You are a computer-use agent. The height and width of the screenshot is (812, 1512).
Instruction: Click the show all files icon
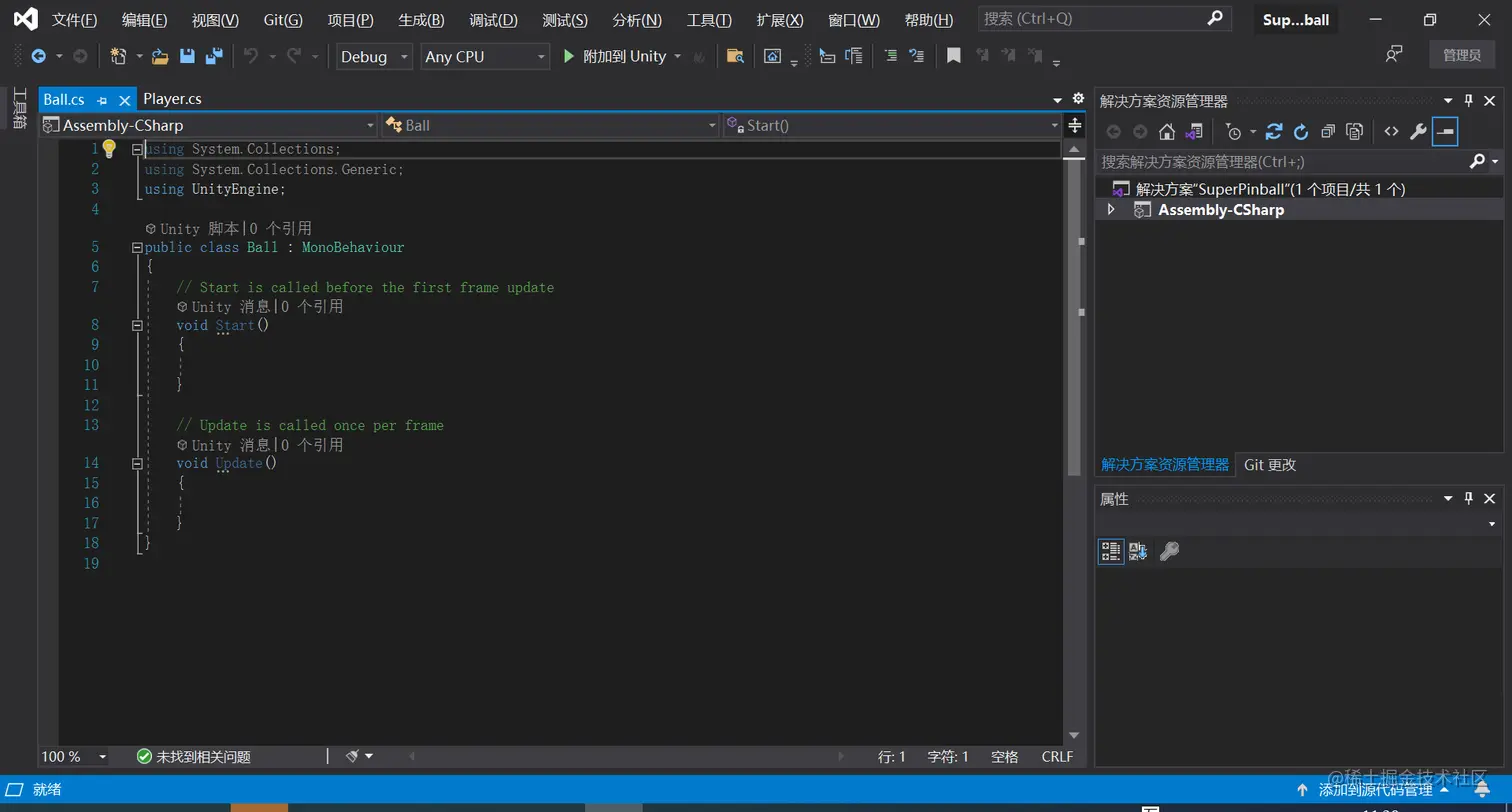pyautogui.click(x=1355, y=131)
